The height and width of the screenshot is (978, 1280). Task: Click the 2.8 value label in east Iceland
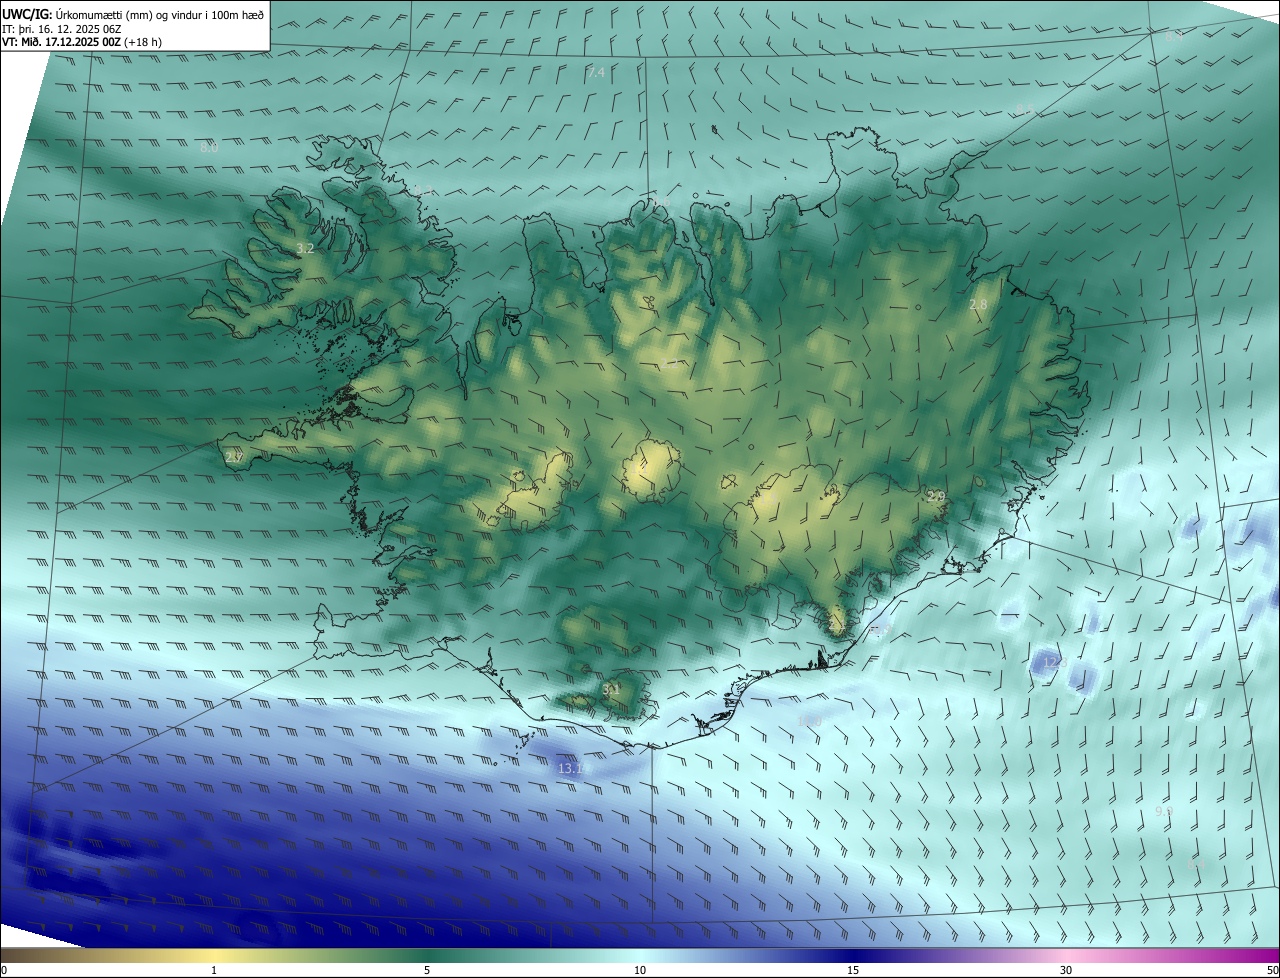coord(978,304)
